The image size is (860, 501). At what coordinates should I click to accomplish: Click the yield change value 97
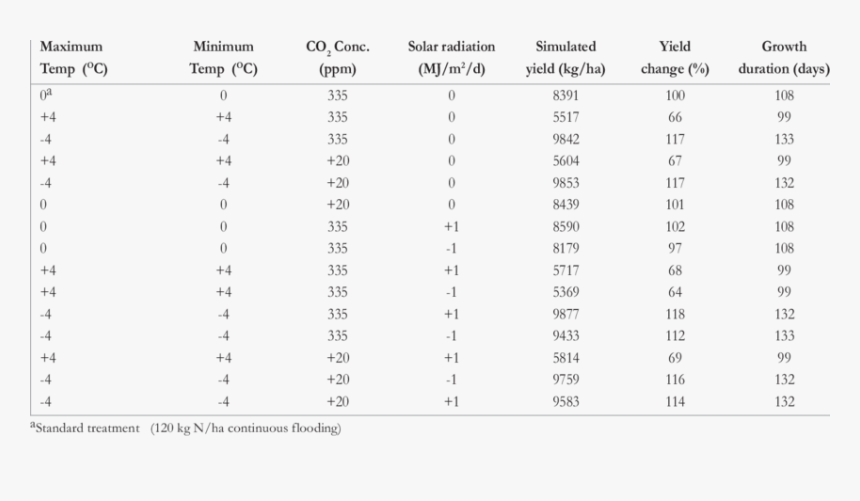tap(675, 248)
